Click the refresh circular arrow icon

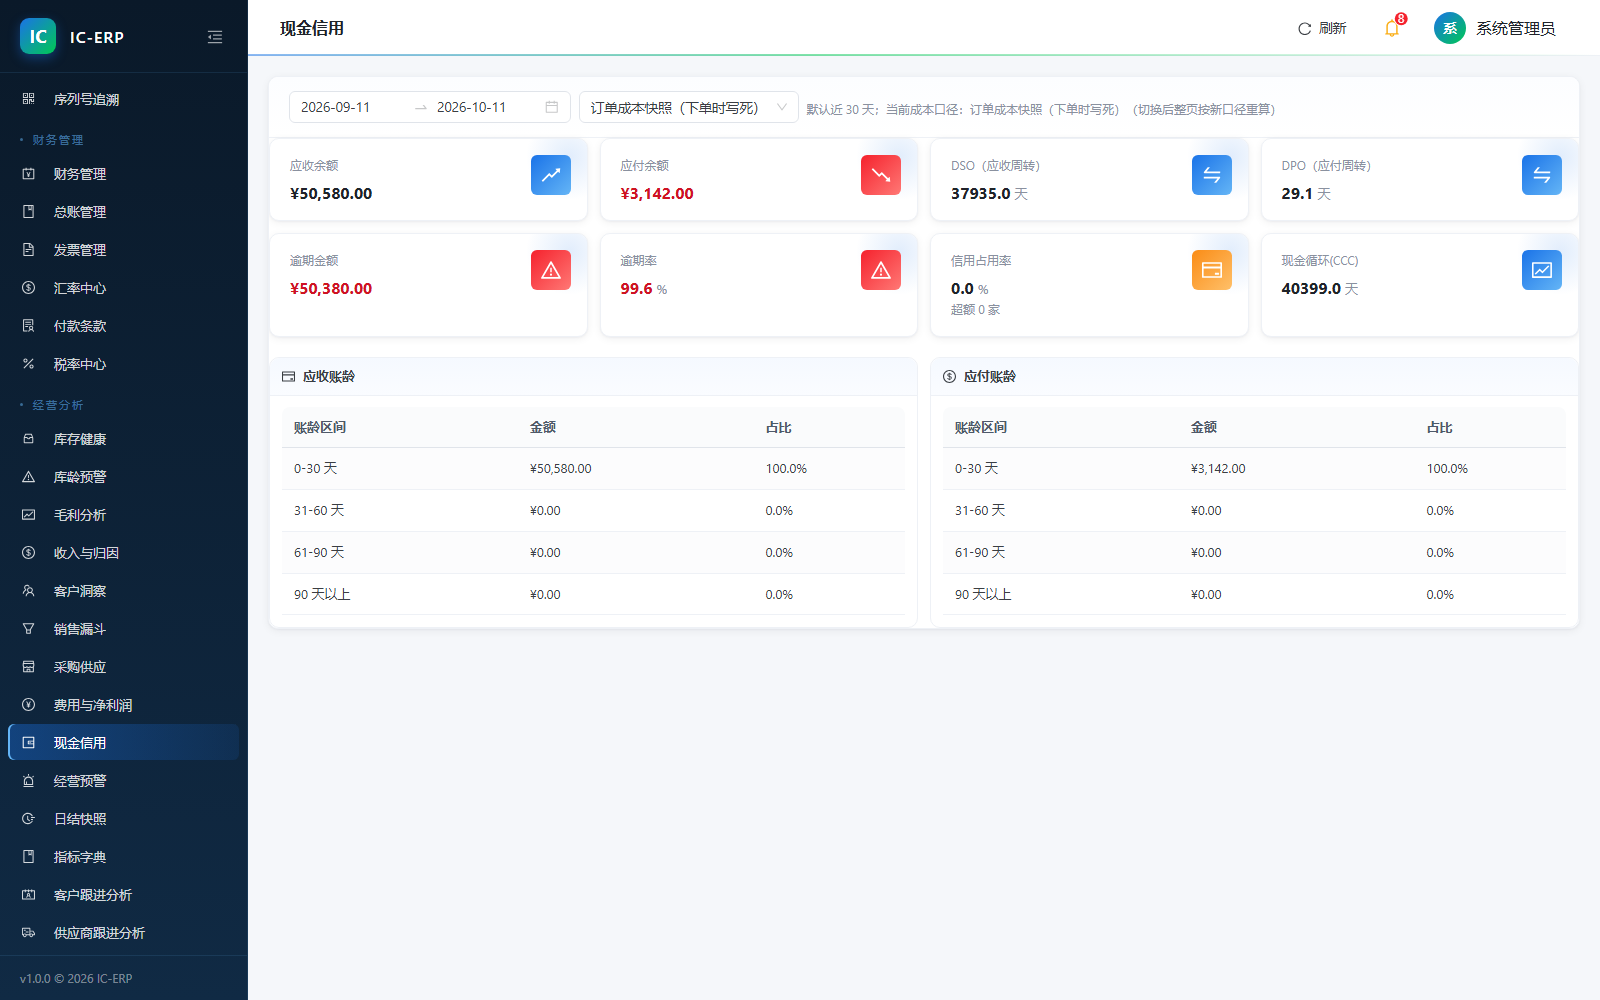pos(1304,29)
